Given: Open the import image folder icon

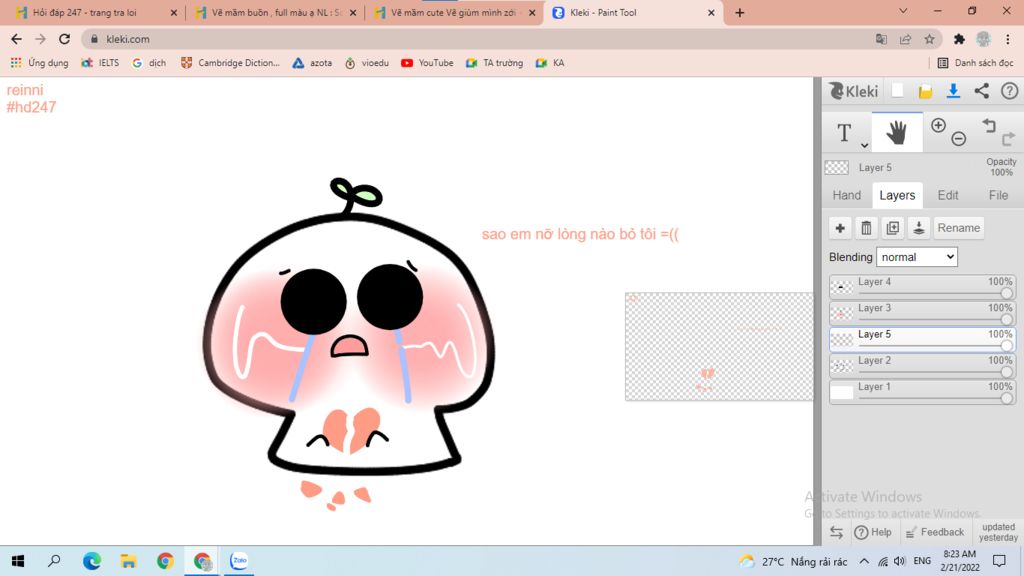Looking at the screenshot, I should [925, 91].
